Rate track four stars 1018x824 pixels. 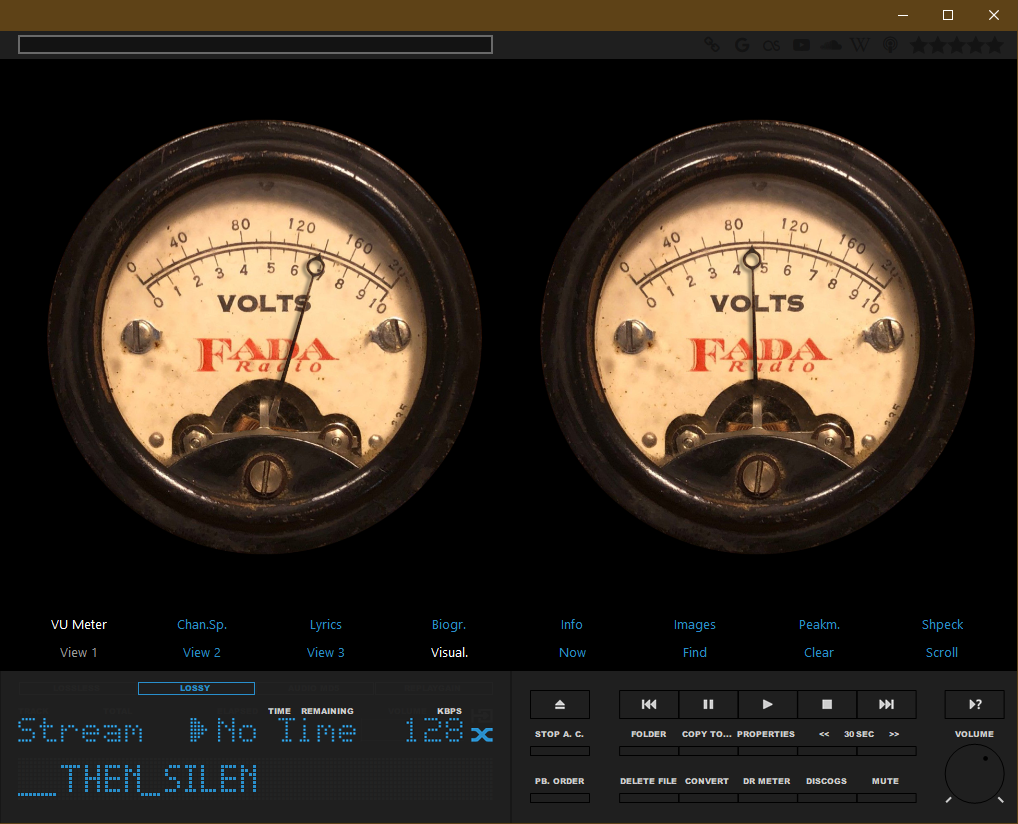pos(976,45)
